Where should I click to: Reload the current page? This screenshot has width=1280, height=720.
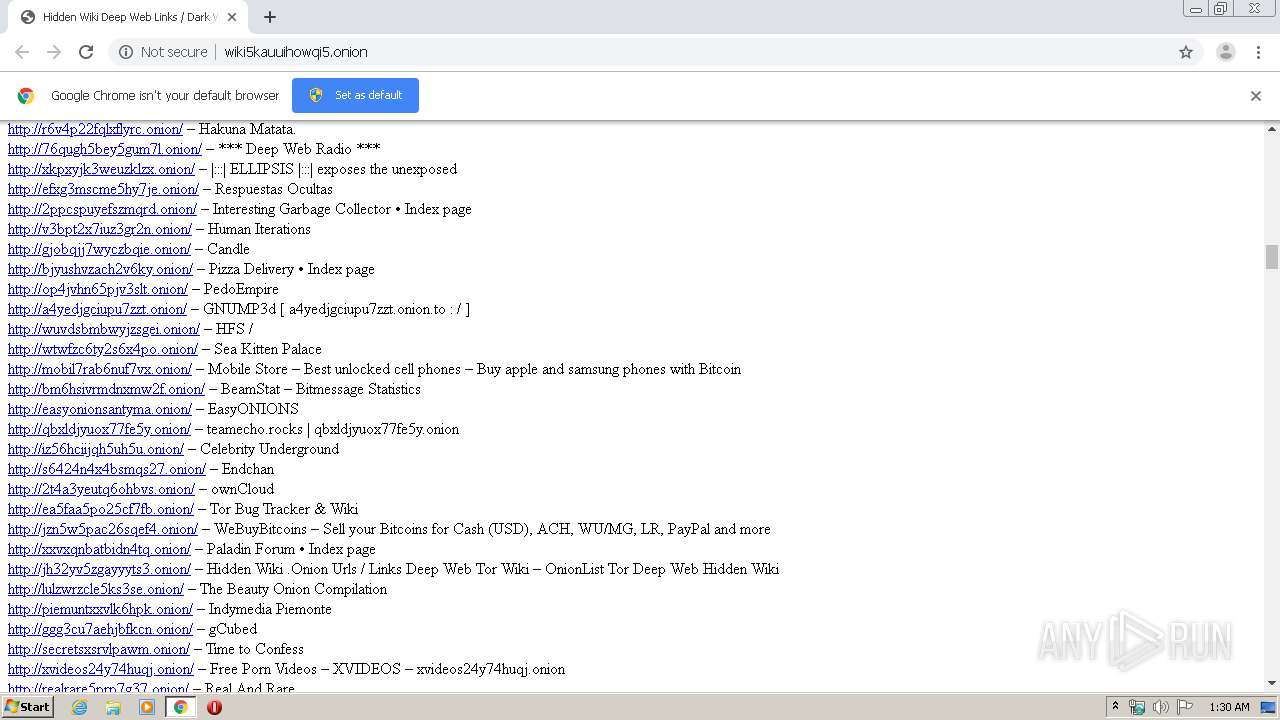pos(86,52)
